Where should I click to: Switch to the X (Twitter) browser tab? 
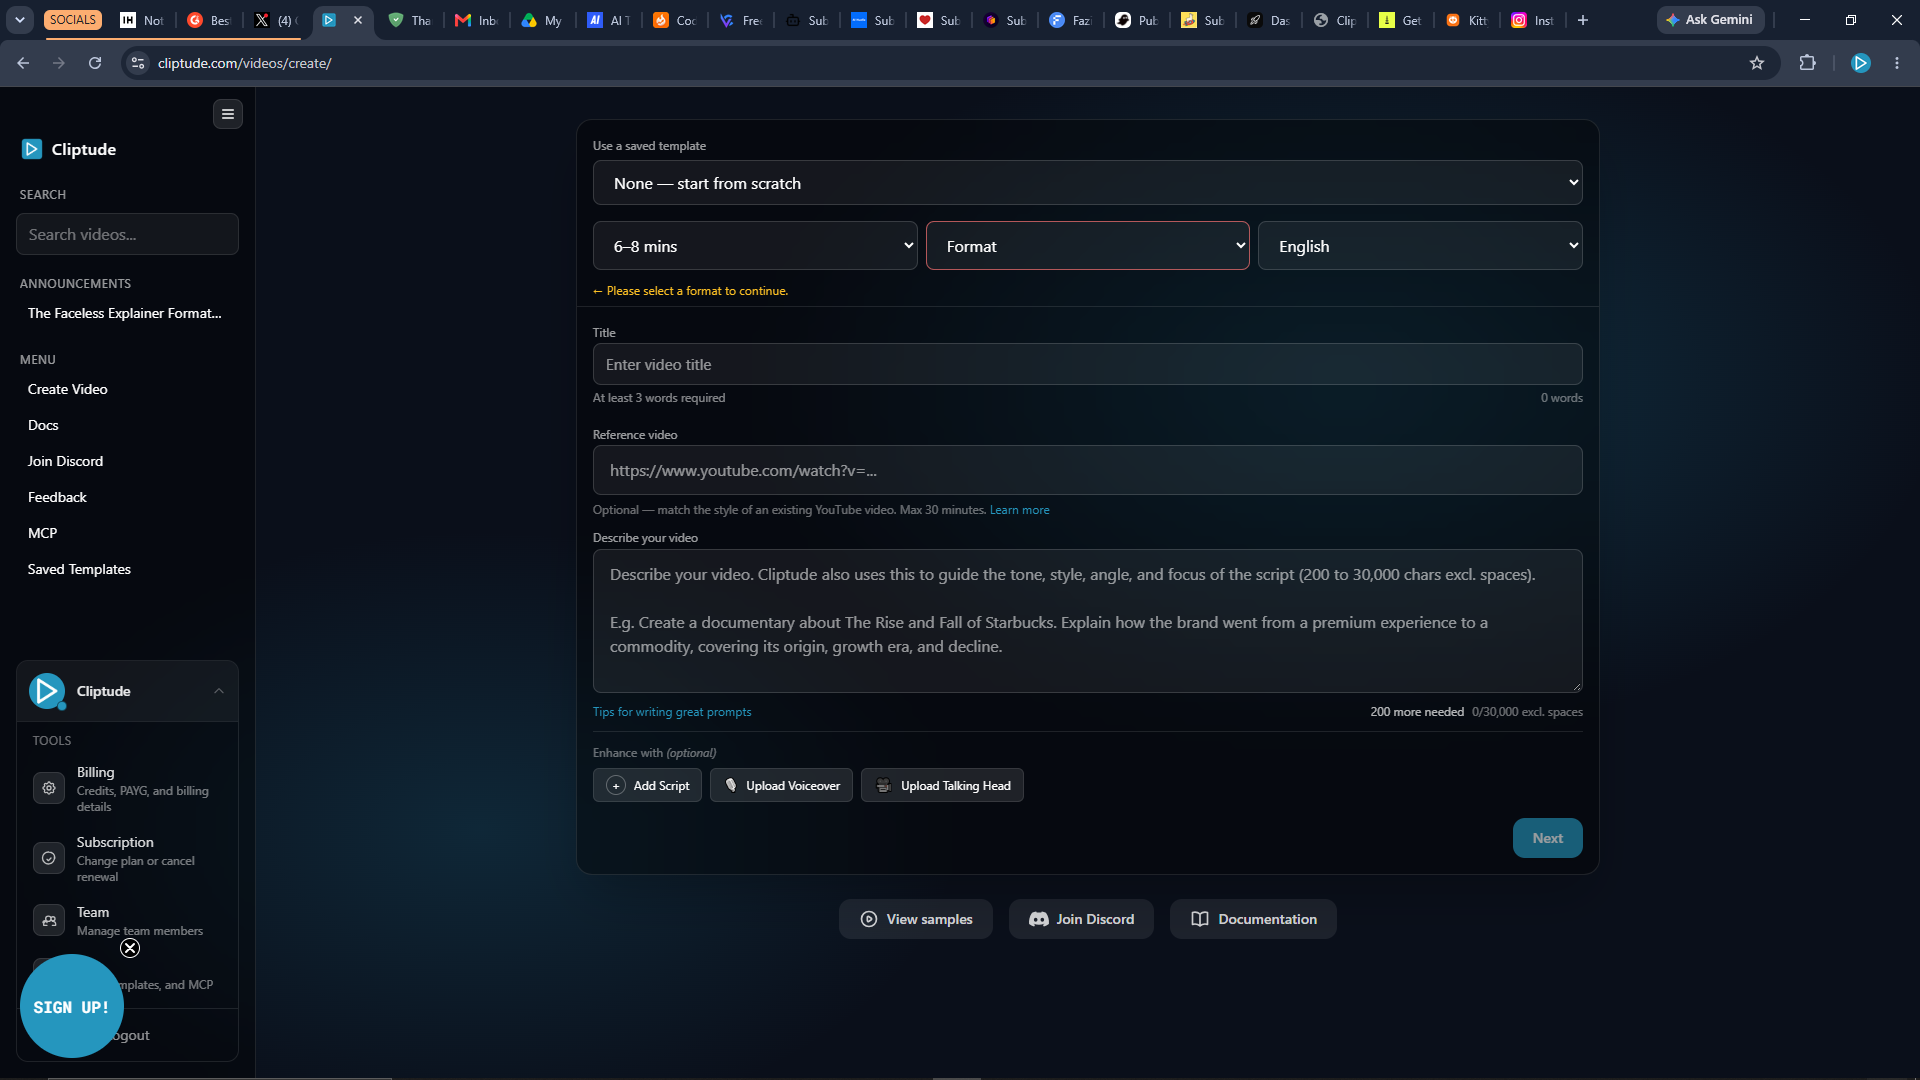[275, 20]
